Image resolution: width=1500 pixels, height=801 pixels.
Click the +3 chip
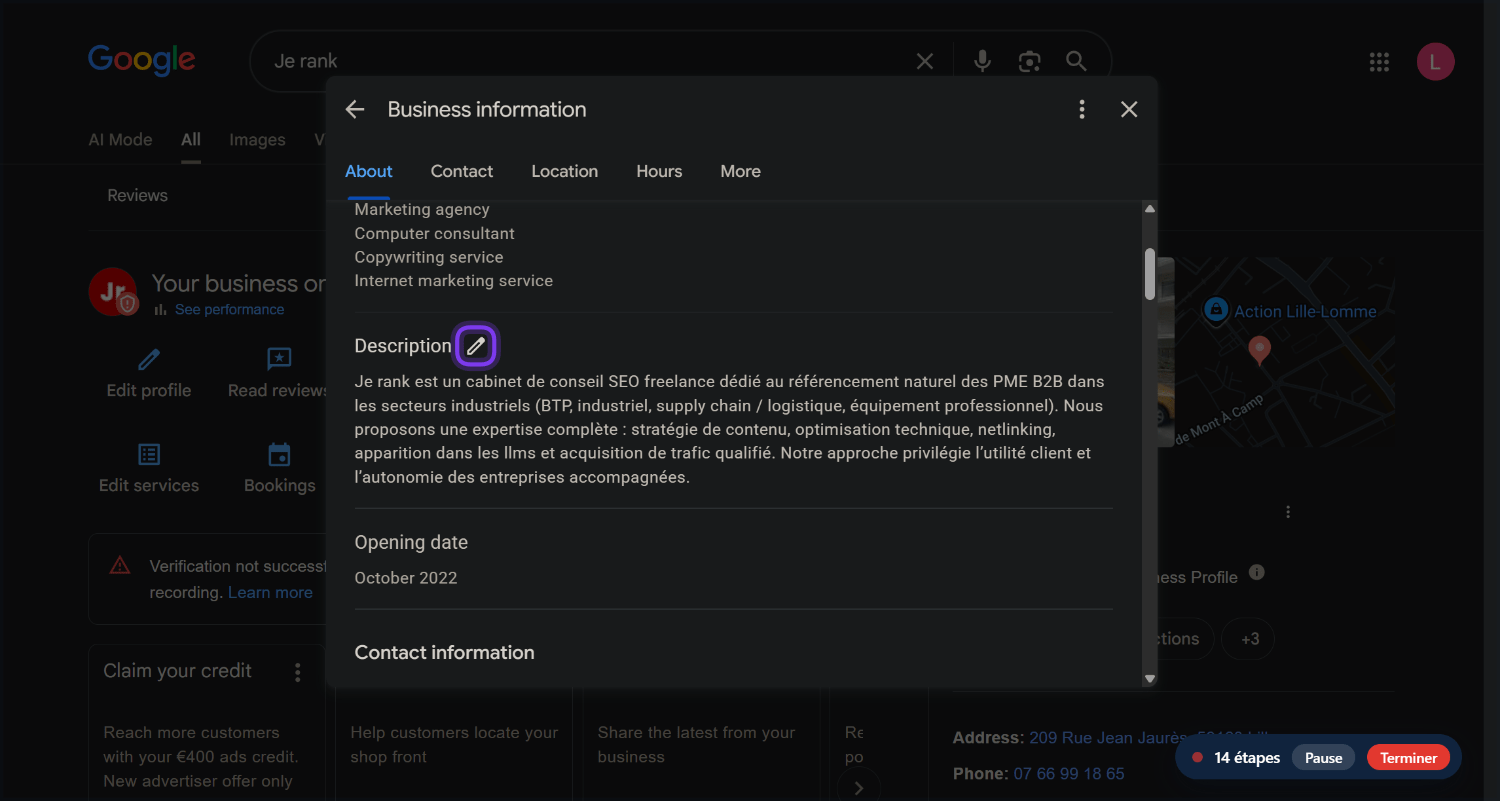click(x=1250, y=639)
